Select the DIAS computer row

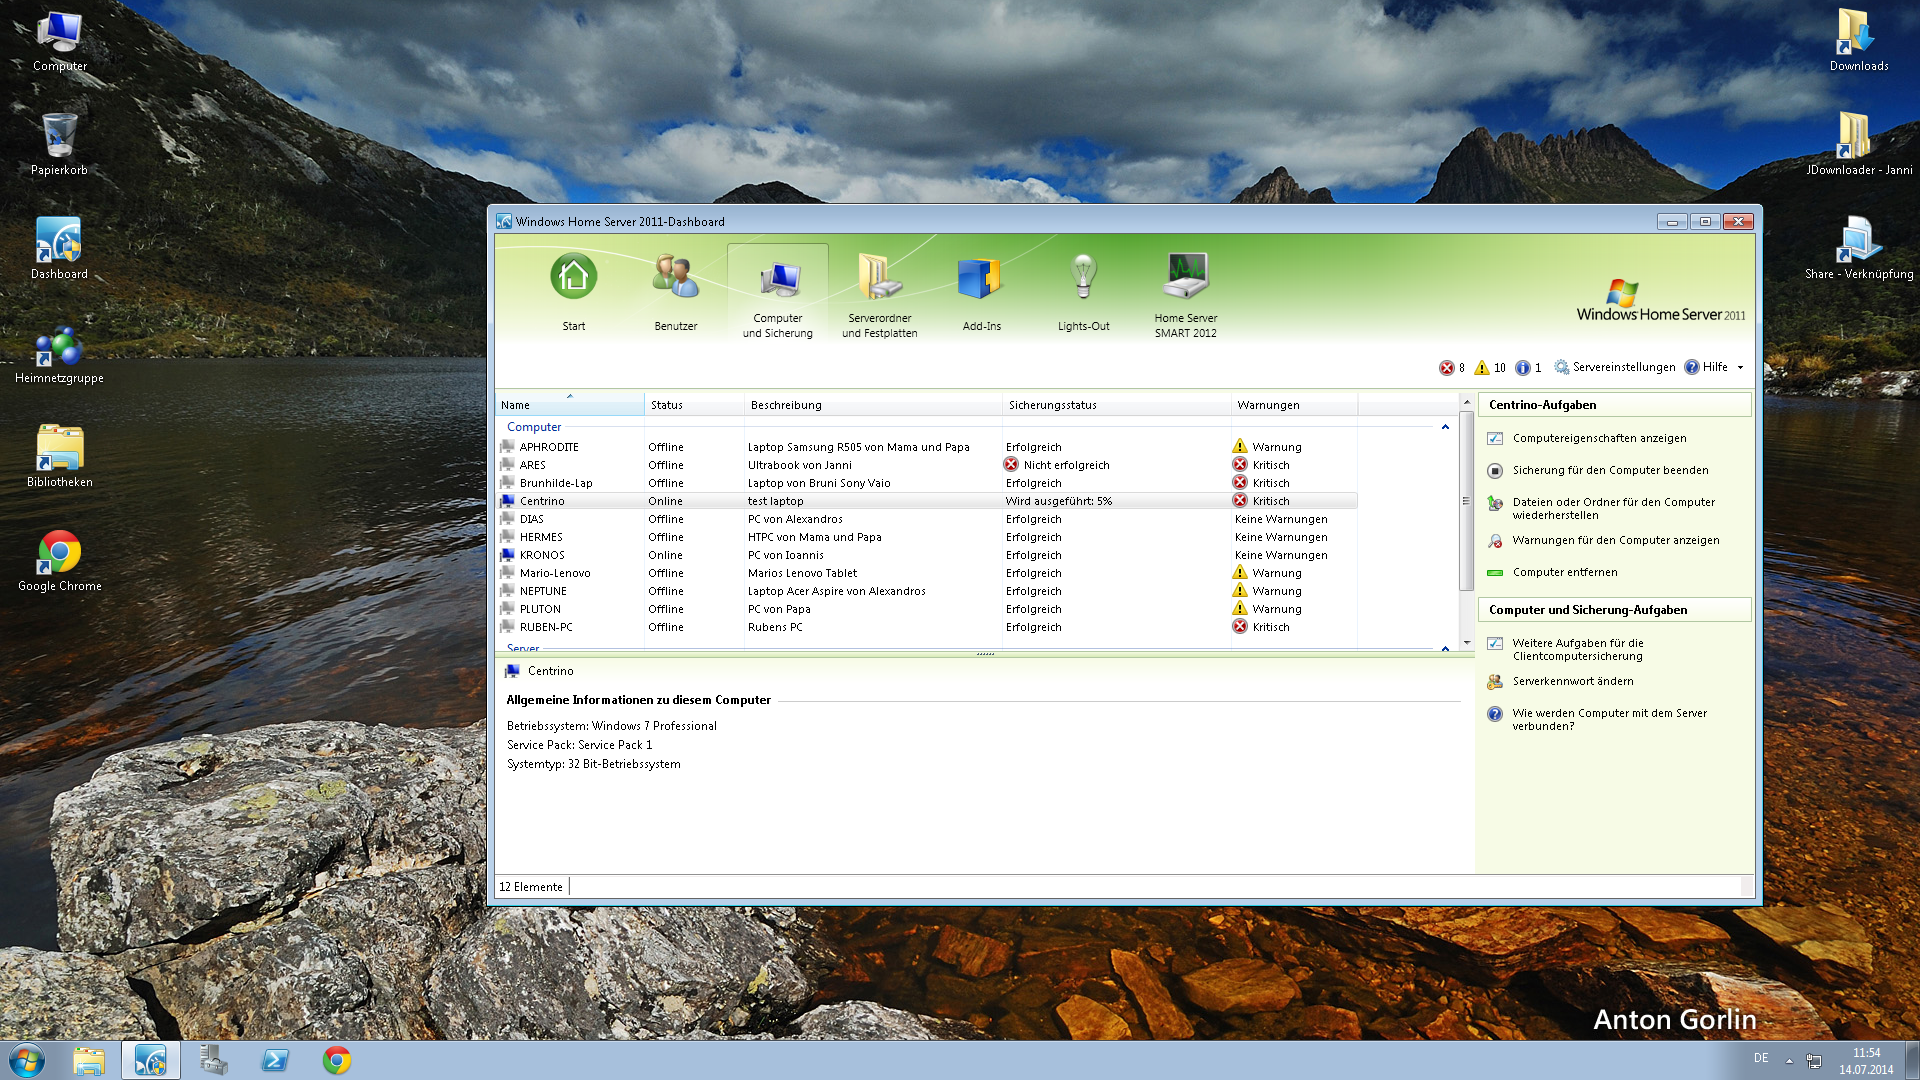[x=926, y=519]
